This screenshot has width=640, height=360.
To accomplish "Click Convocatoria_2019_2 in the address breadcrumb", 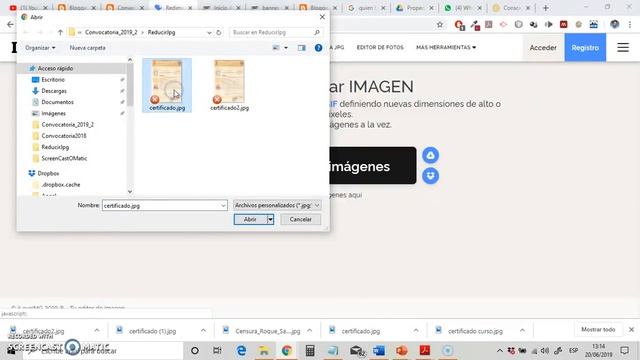I will point(111,32).
